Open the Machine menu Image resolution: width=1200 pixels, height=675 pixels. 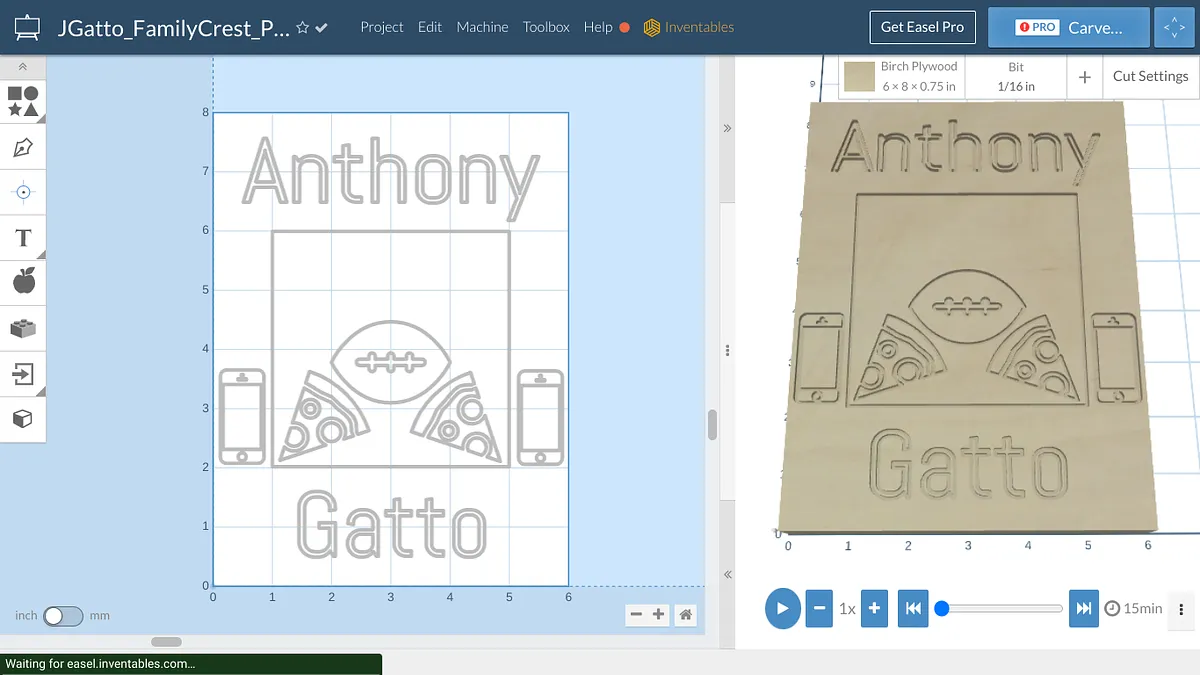pos(482,27)
